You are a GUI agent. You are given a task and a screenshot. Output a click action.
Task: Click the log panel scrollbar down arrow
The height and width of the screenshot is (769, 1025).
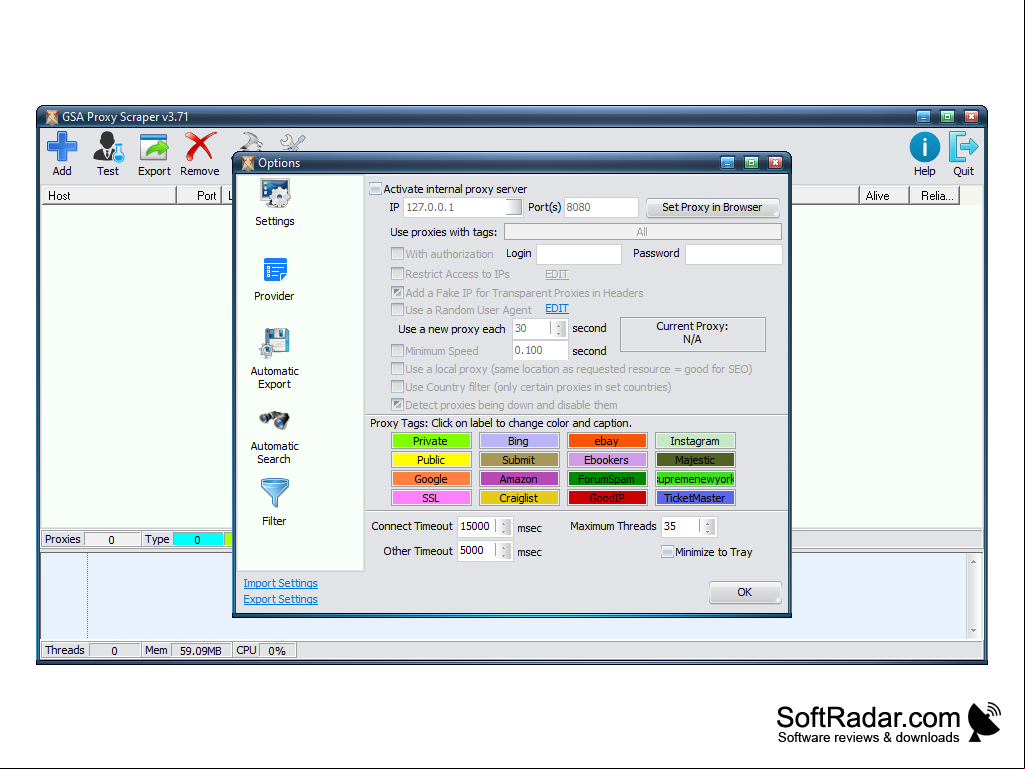[973, 631]
